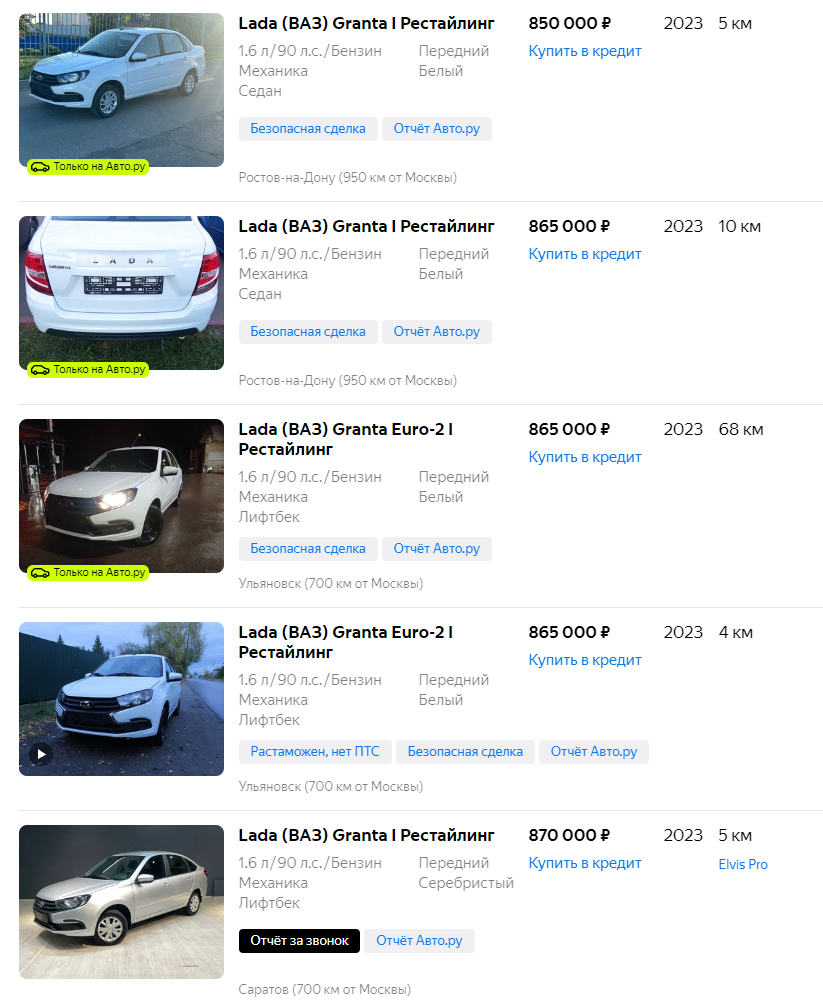
Task: Click 'Купить в кредит' under the 850 000 ₽ price
Action: [x=585, y=51]
